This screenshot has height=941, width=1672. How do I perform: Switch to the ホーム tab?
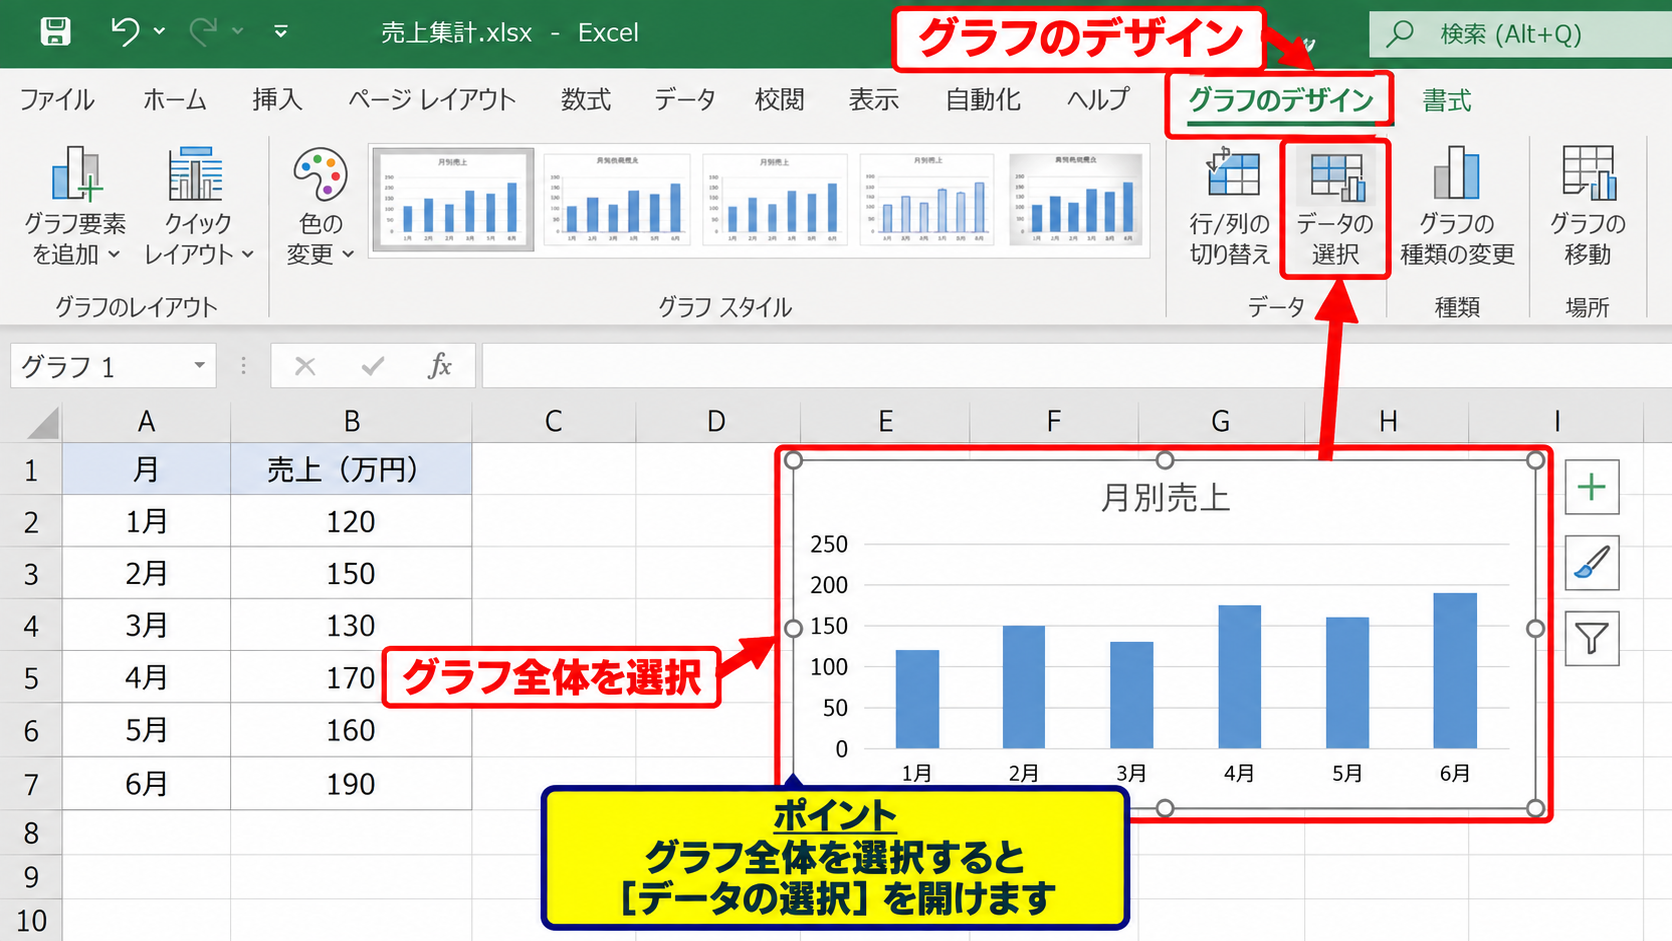pos(174,100)
